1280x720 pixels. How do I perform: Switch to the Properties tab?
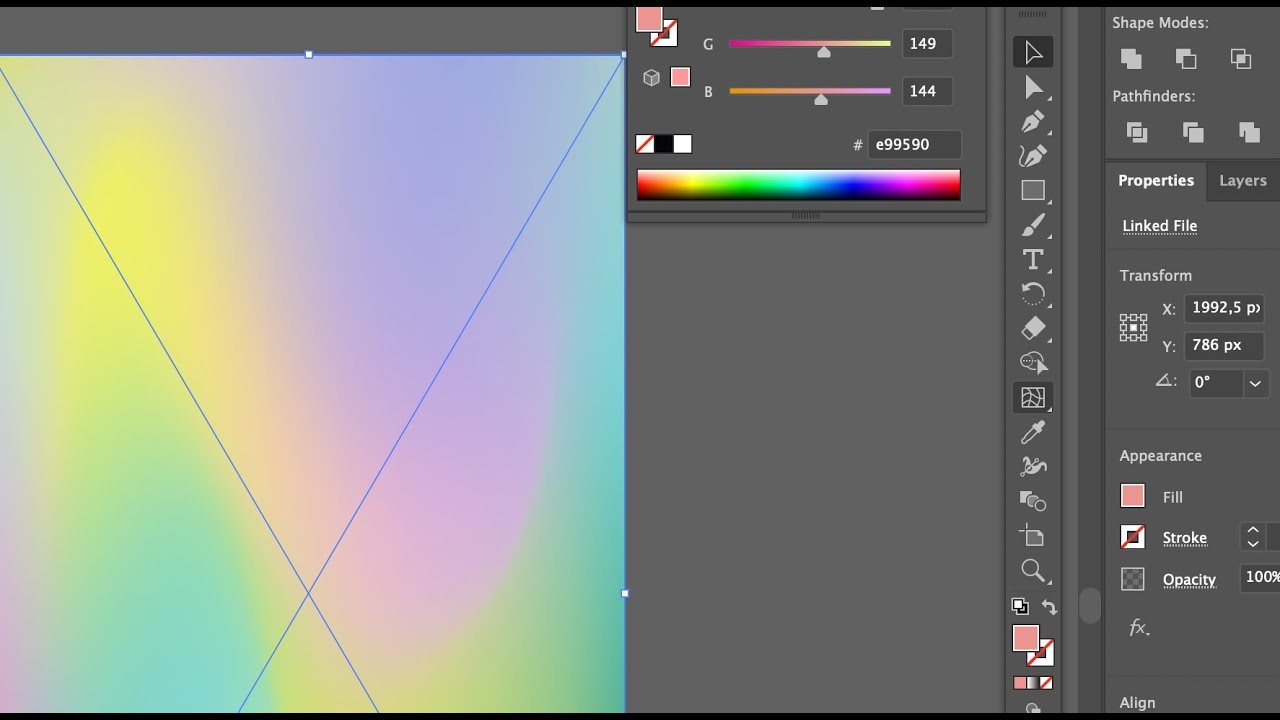(1156, 180)
